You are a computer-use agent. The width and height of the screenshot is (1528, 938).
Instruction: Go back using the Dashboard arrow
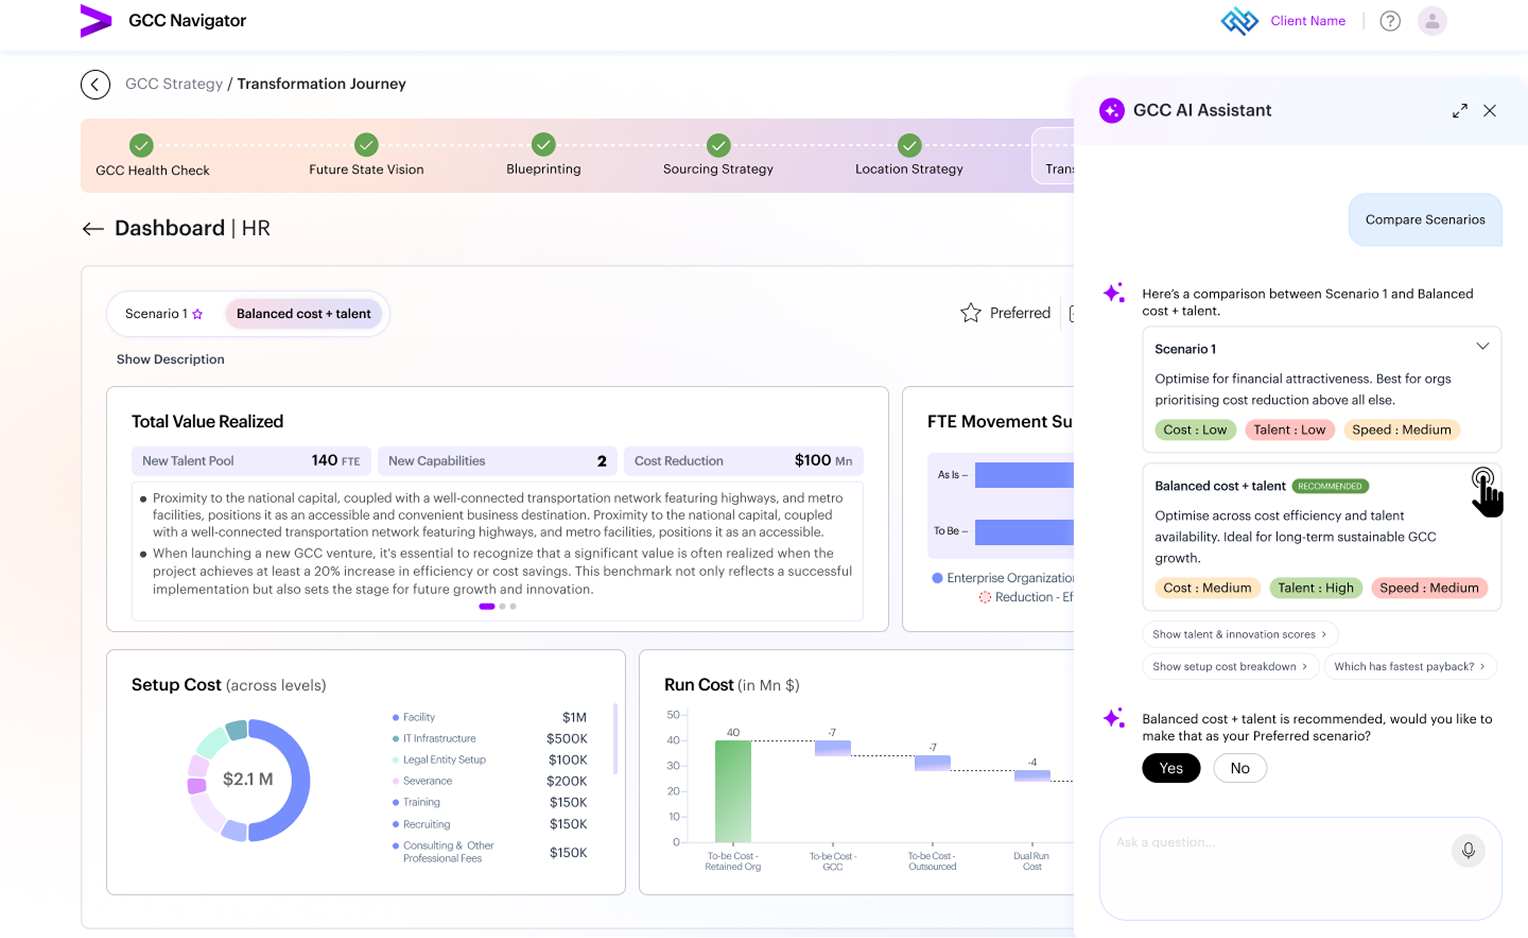[93, 229]
